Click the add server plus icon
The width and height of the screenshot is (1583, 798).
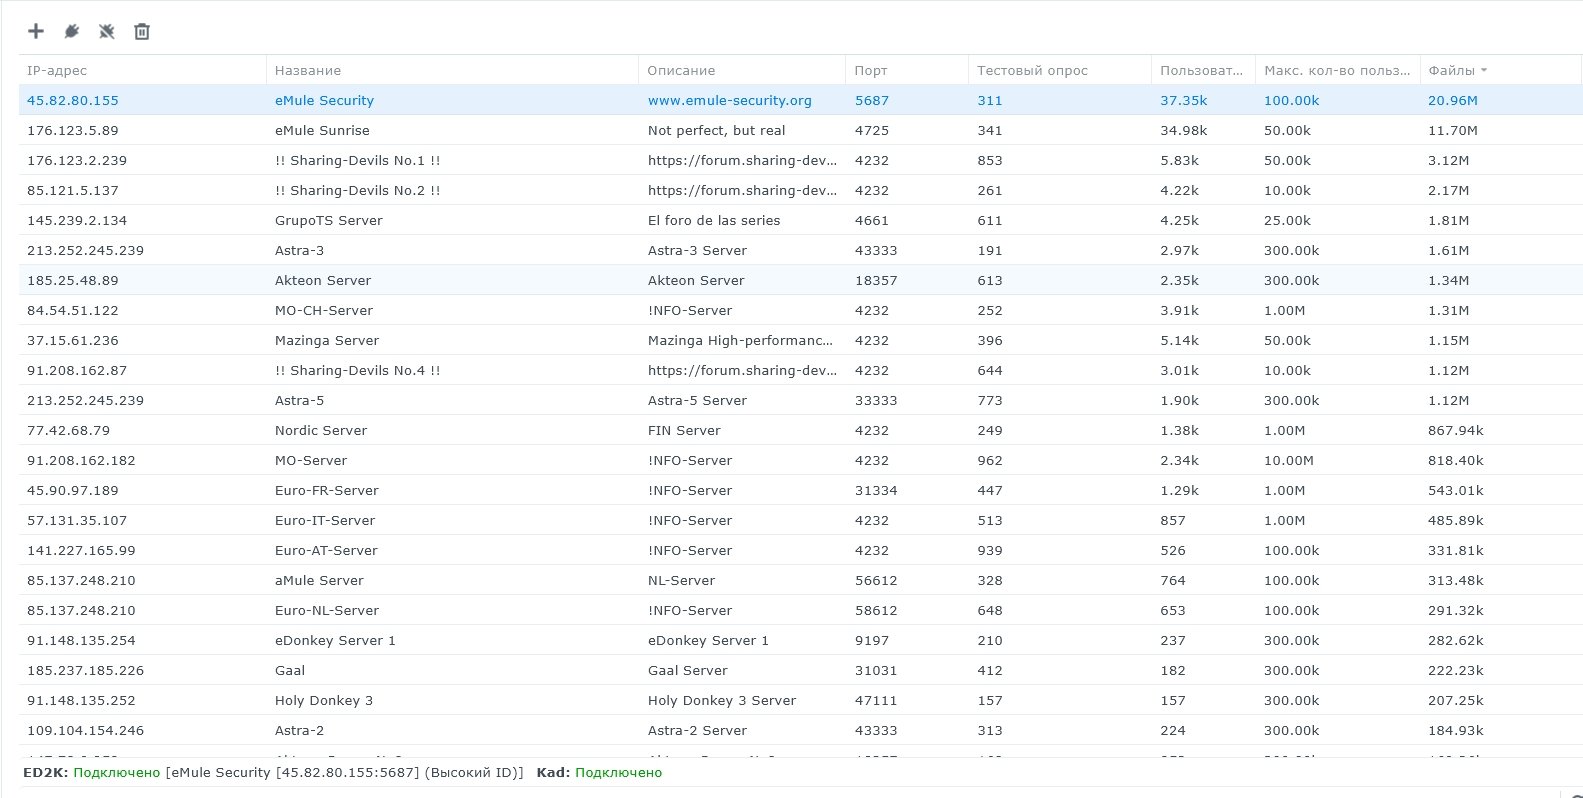[x=36, y=31]
